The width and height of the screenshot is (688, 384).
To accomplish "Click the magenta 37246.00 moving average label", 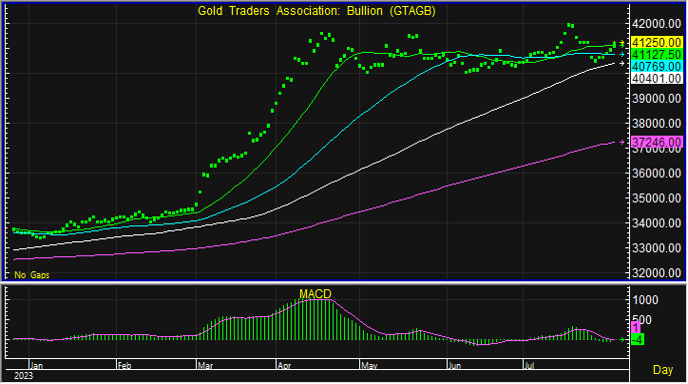I will tap(657, 142).
